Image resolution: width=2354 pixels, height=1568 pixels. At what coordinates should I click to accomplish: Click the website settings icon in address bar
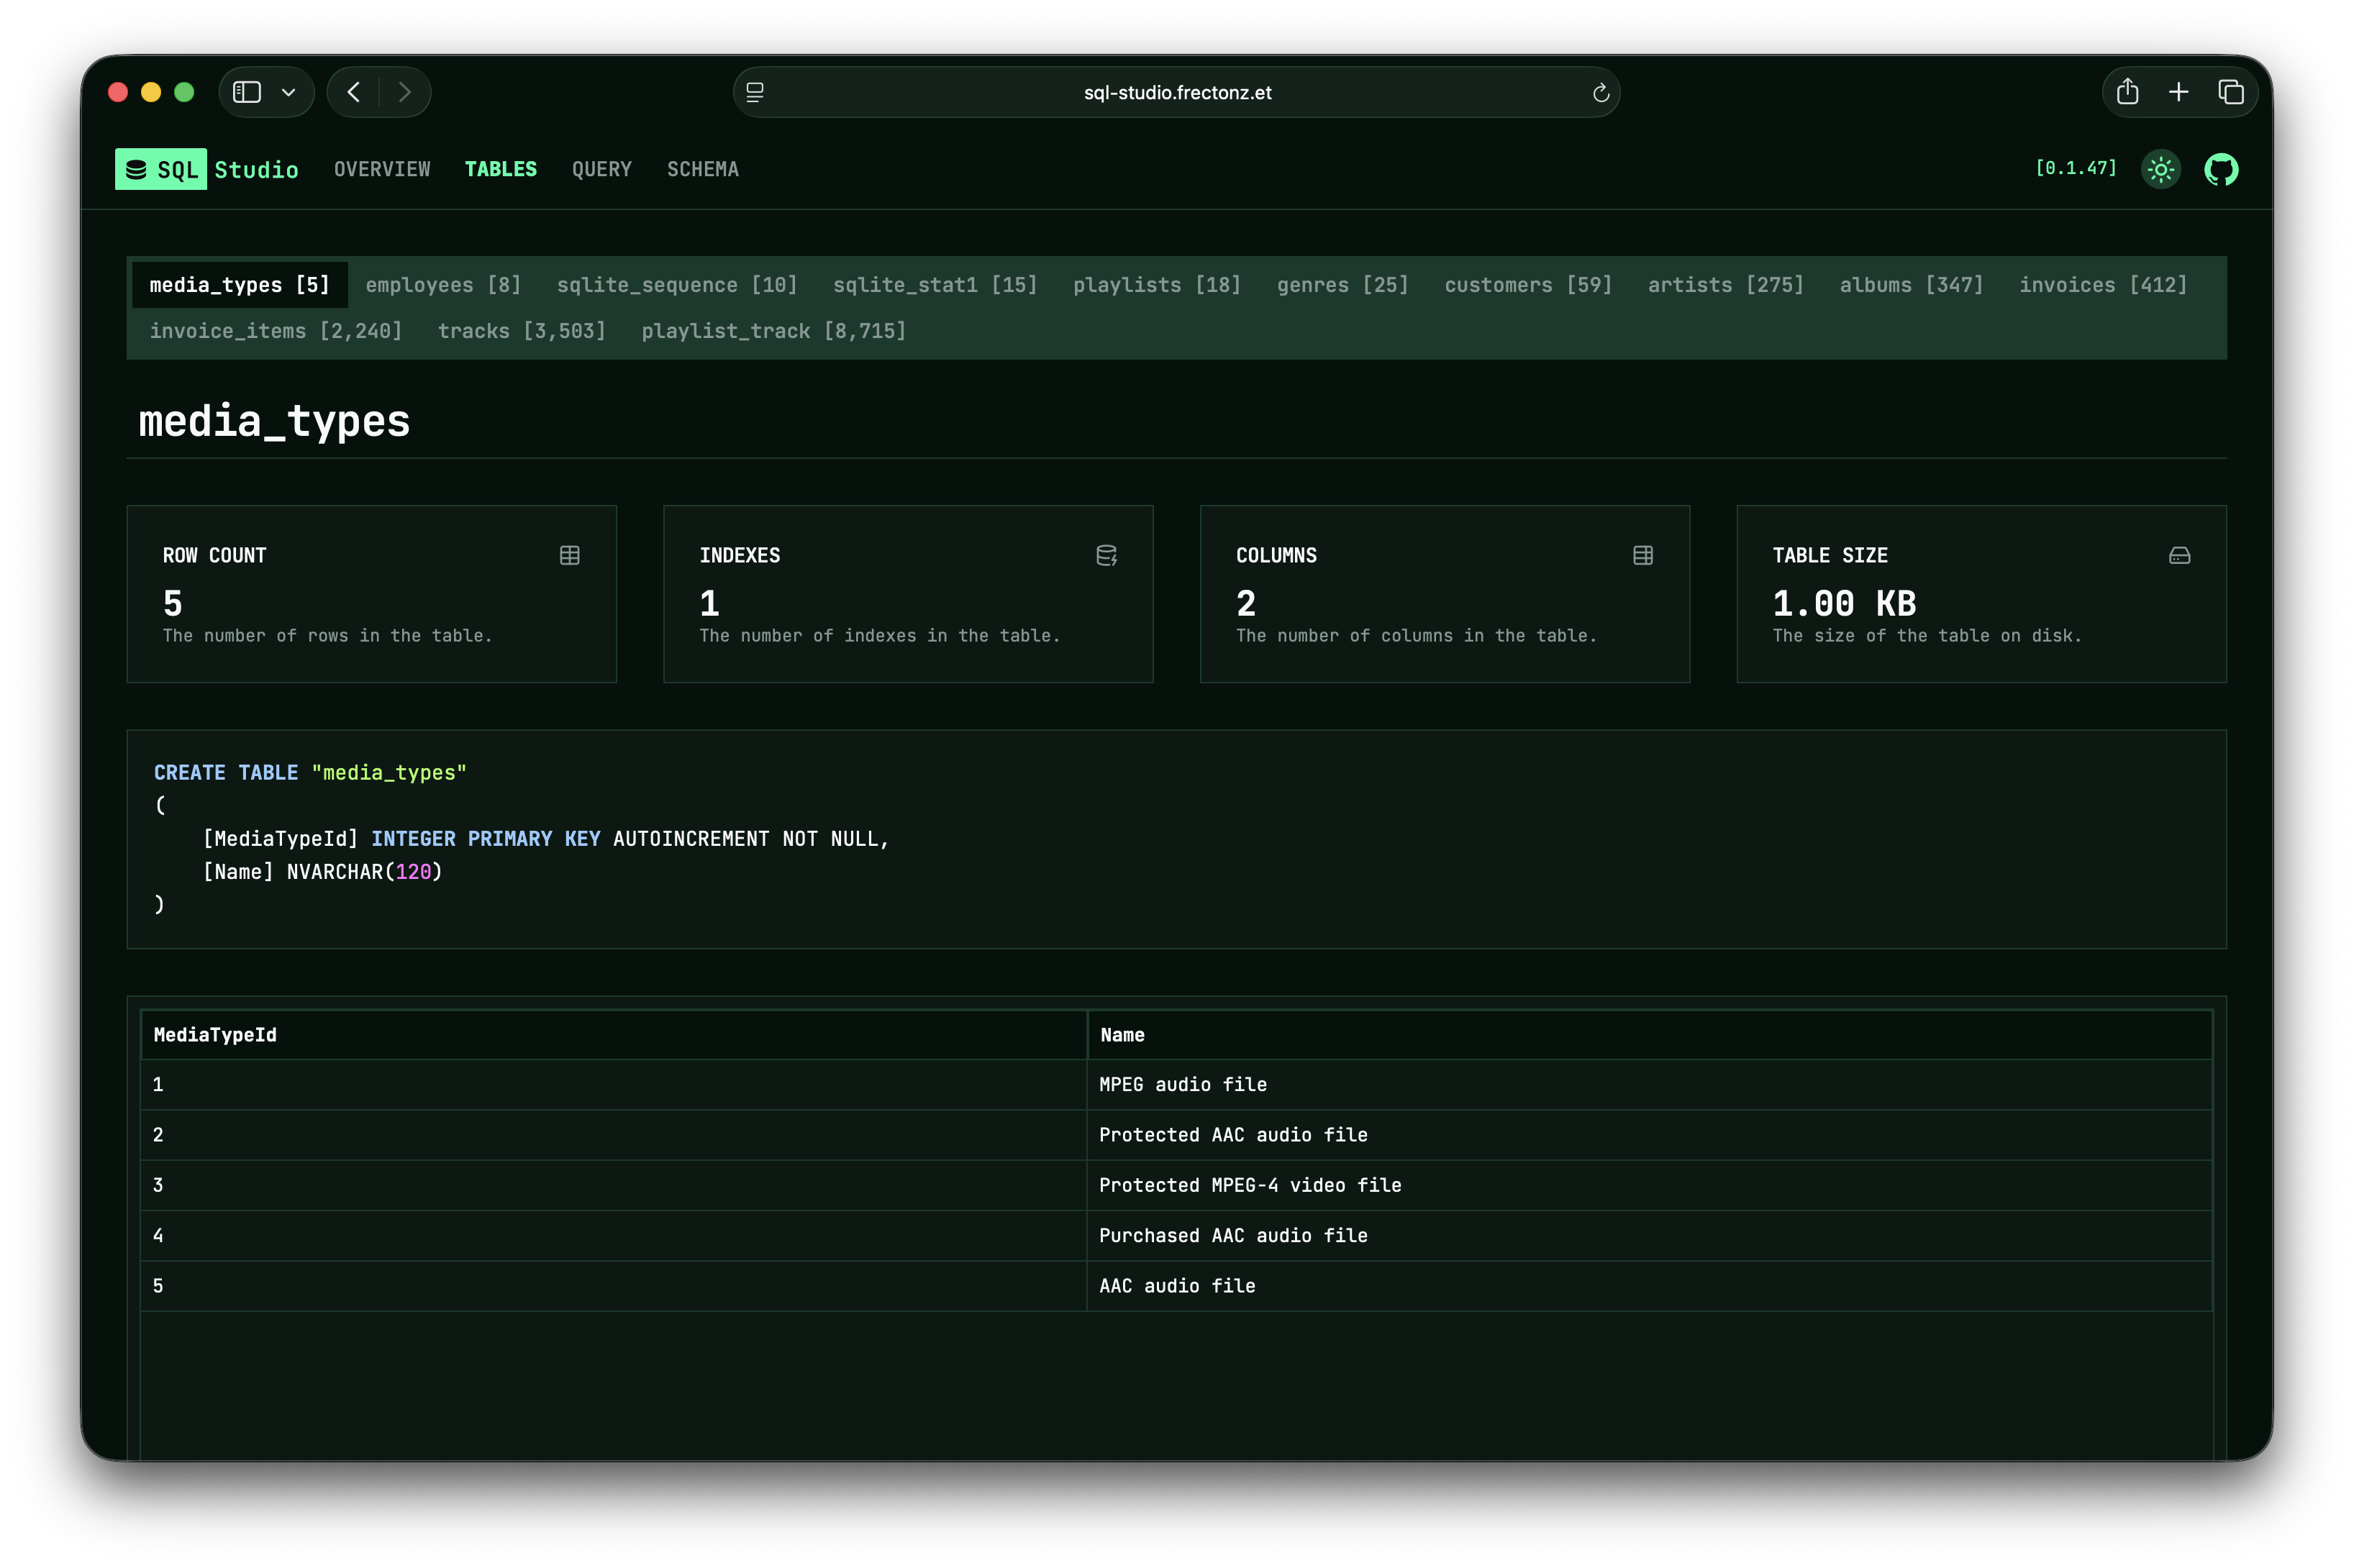755,92
